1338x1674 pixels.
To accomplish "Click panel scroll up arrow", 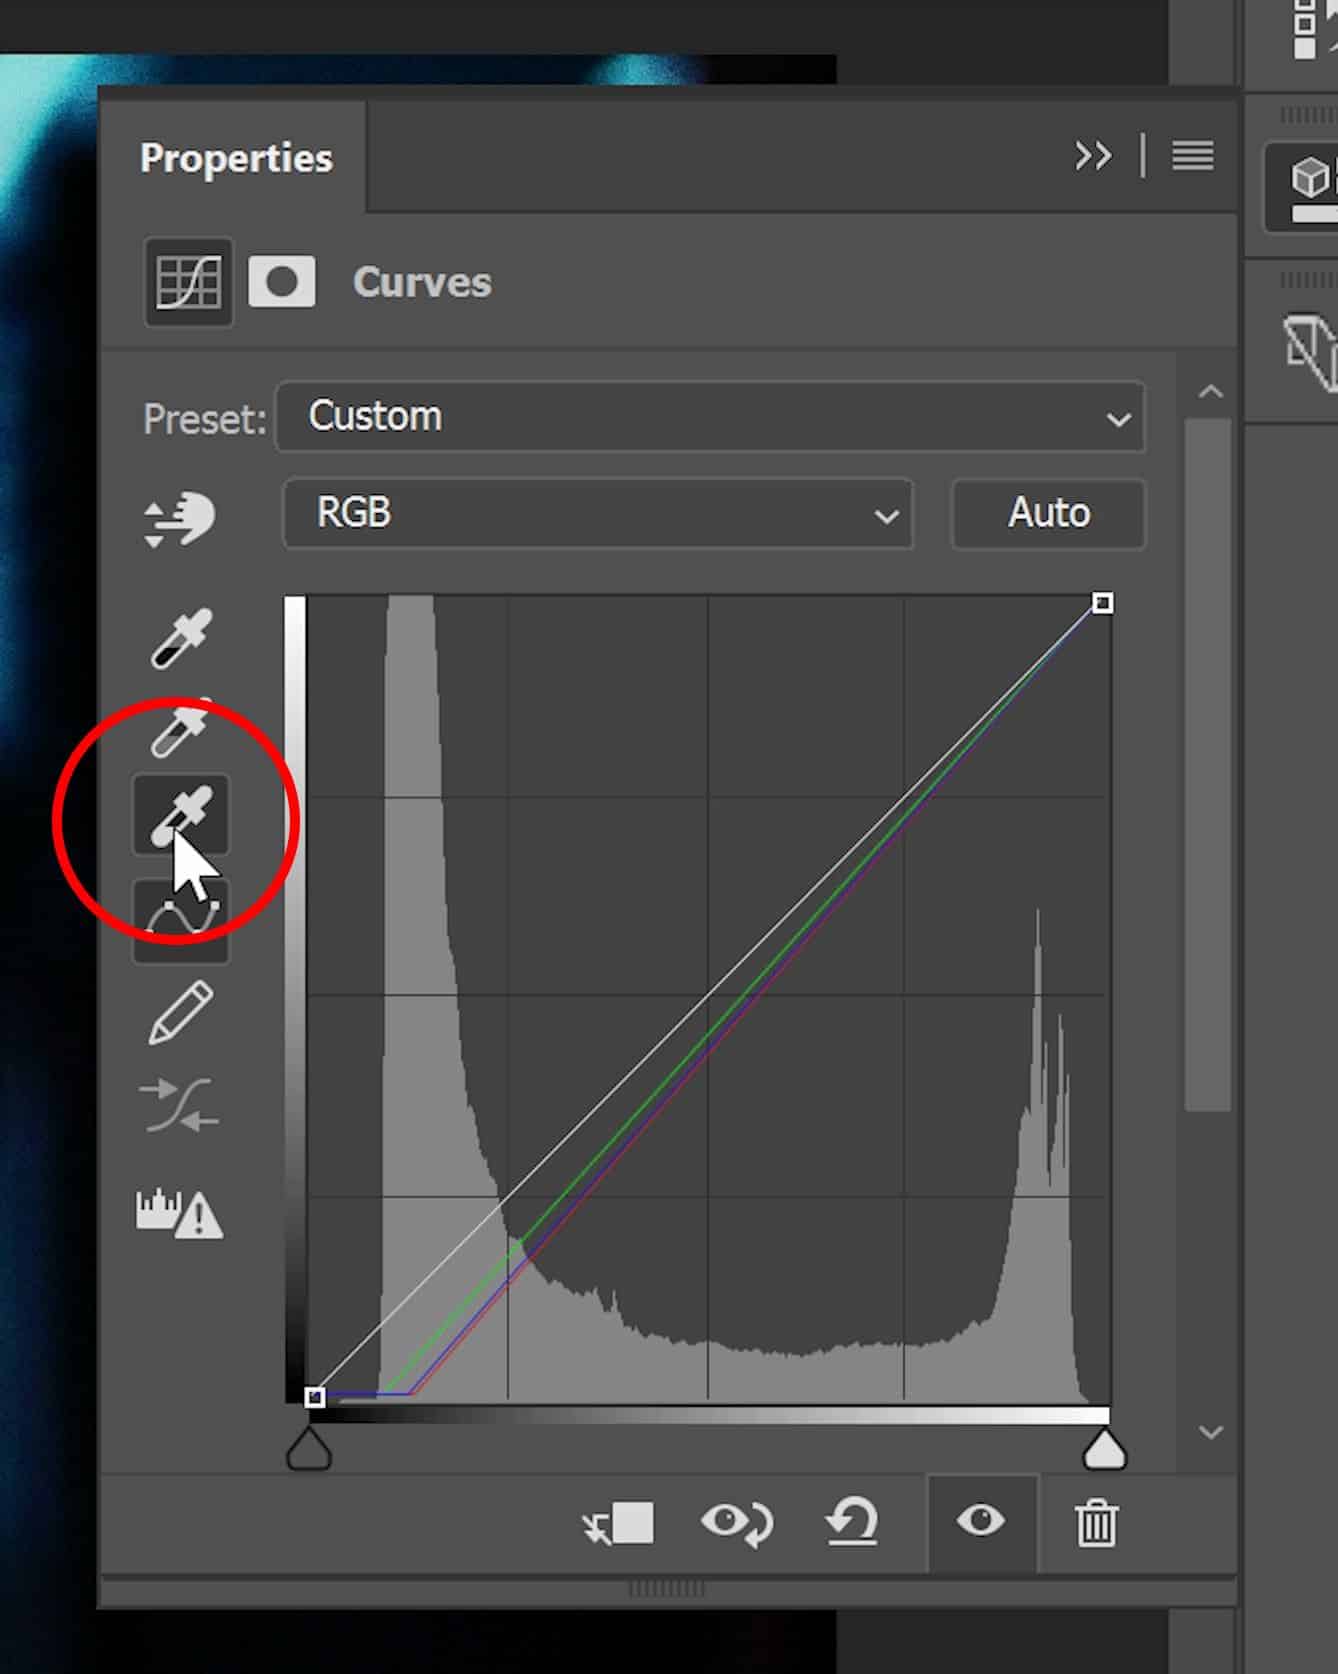I will tap(1210, 392).
